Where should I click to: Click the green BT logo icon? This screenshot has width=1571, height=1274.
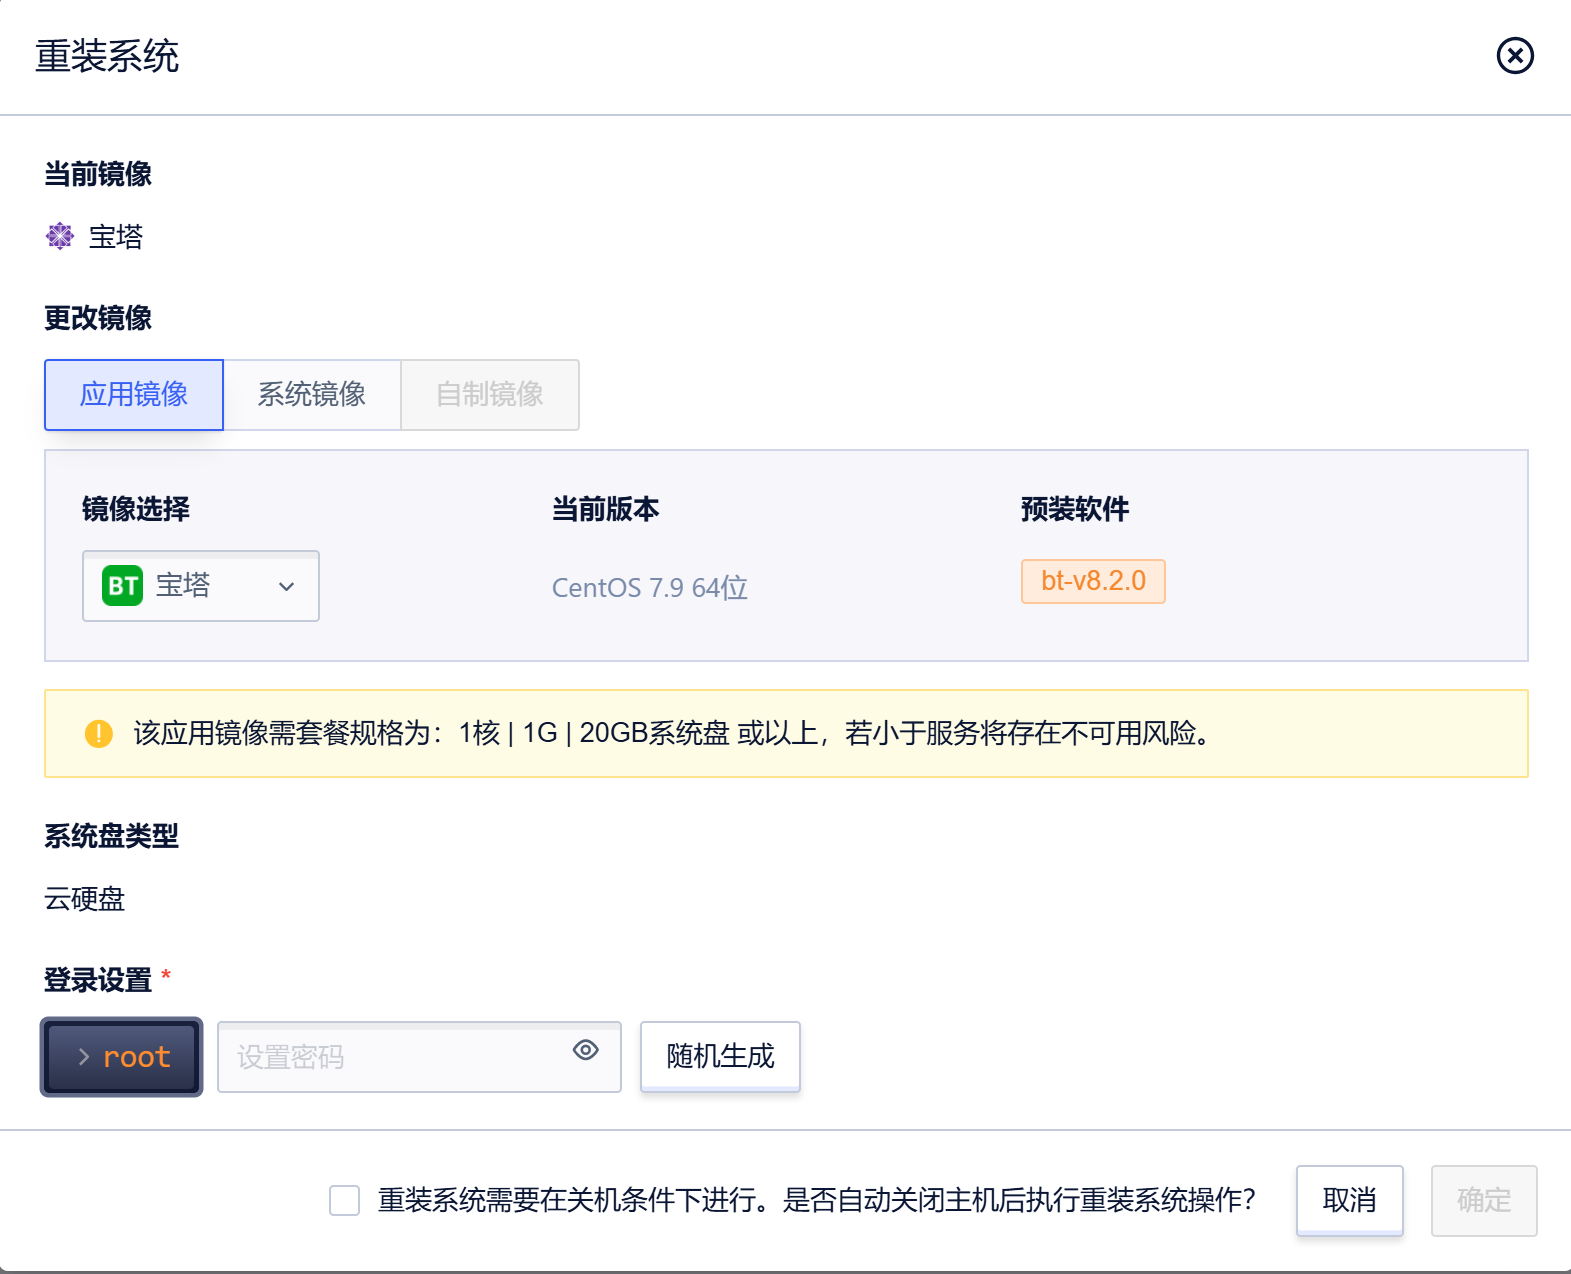click(x=122, y=585)
